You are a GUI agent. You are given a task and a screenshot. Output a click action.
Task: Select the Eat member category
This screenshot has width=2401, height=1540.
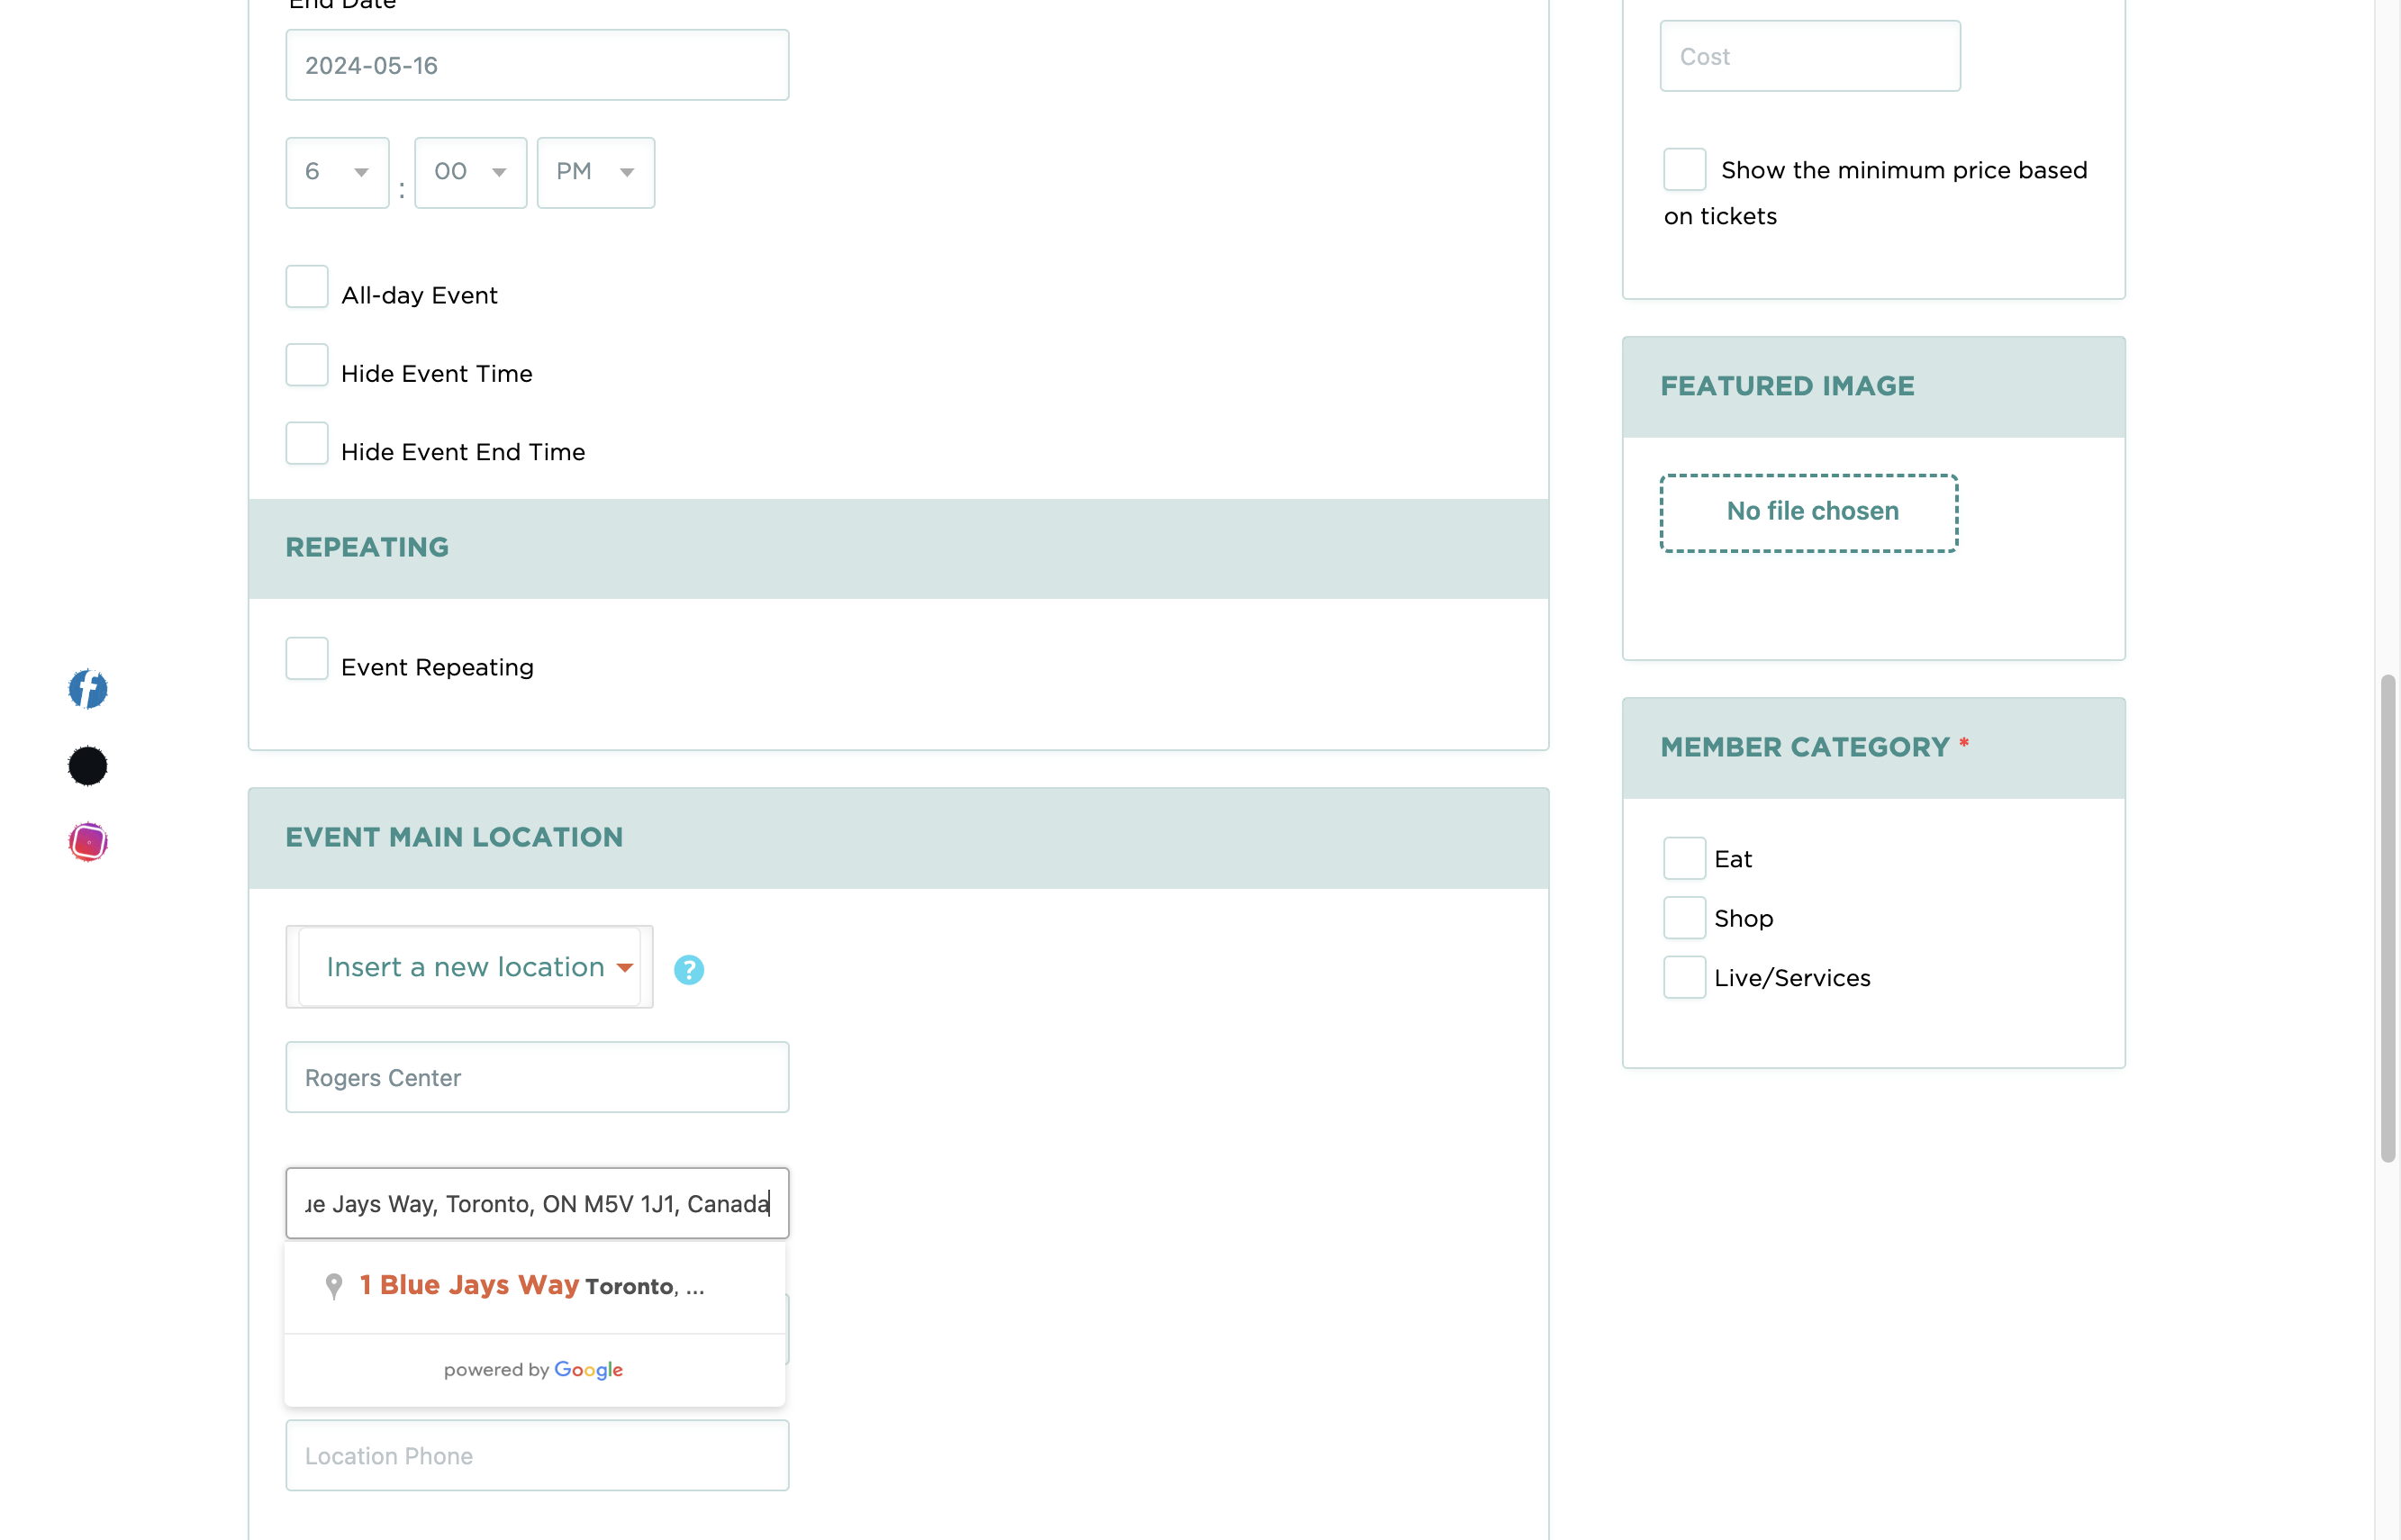click(1685, 858)
